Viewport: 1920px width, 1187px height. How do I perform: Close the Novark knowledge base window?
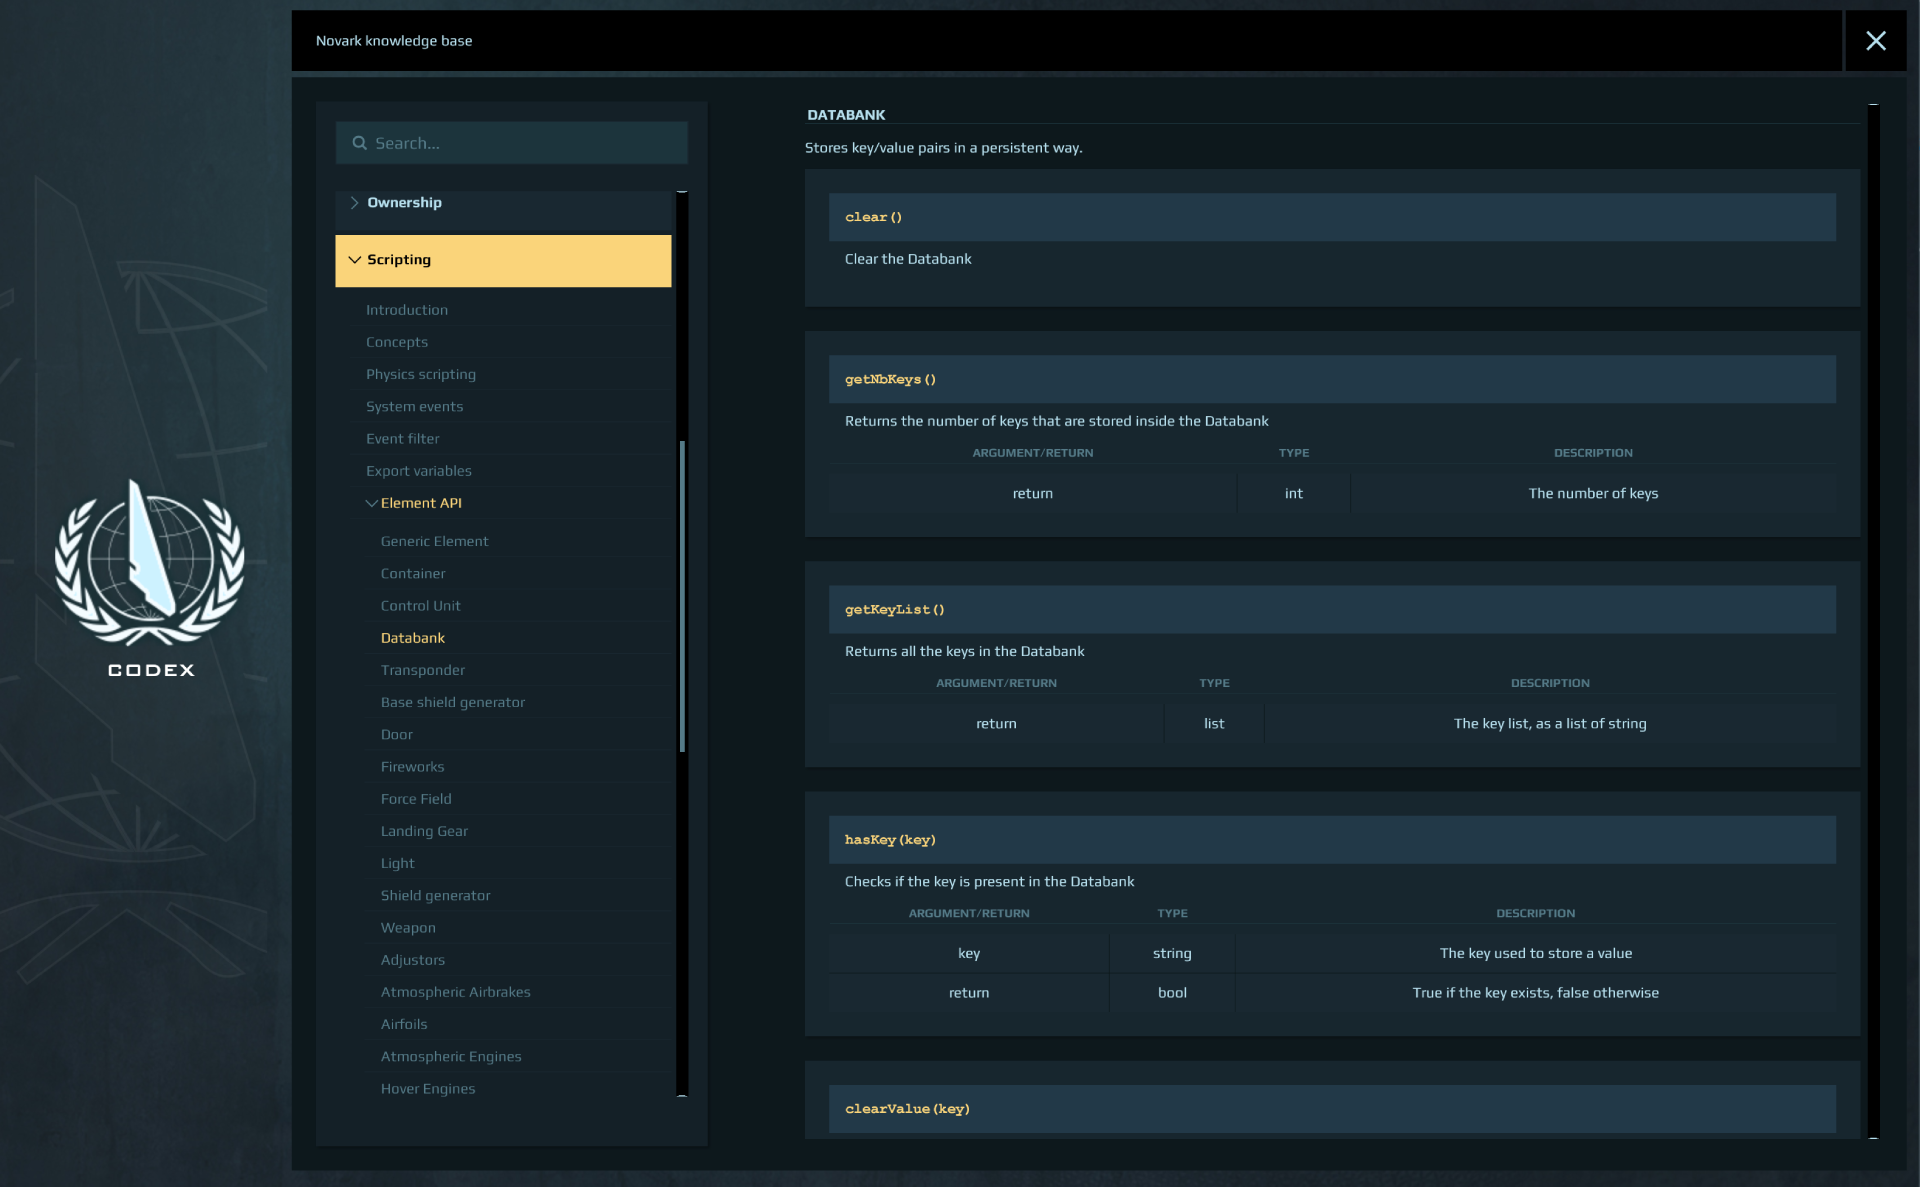(x=1877, y=41)
